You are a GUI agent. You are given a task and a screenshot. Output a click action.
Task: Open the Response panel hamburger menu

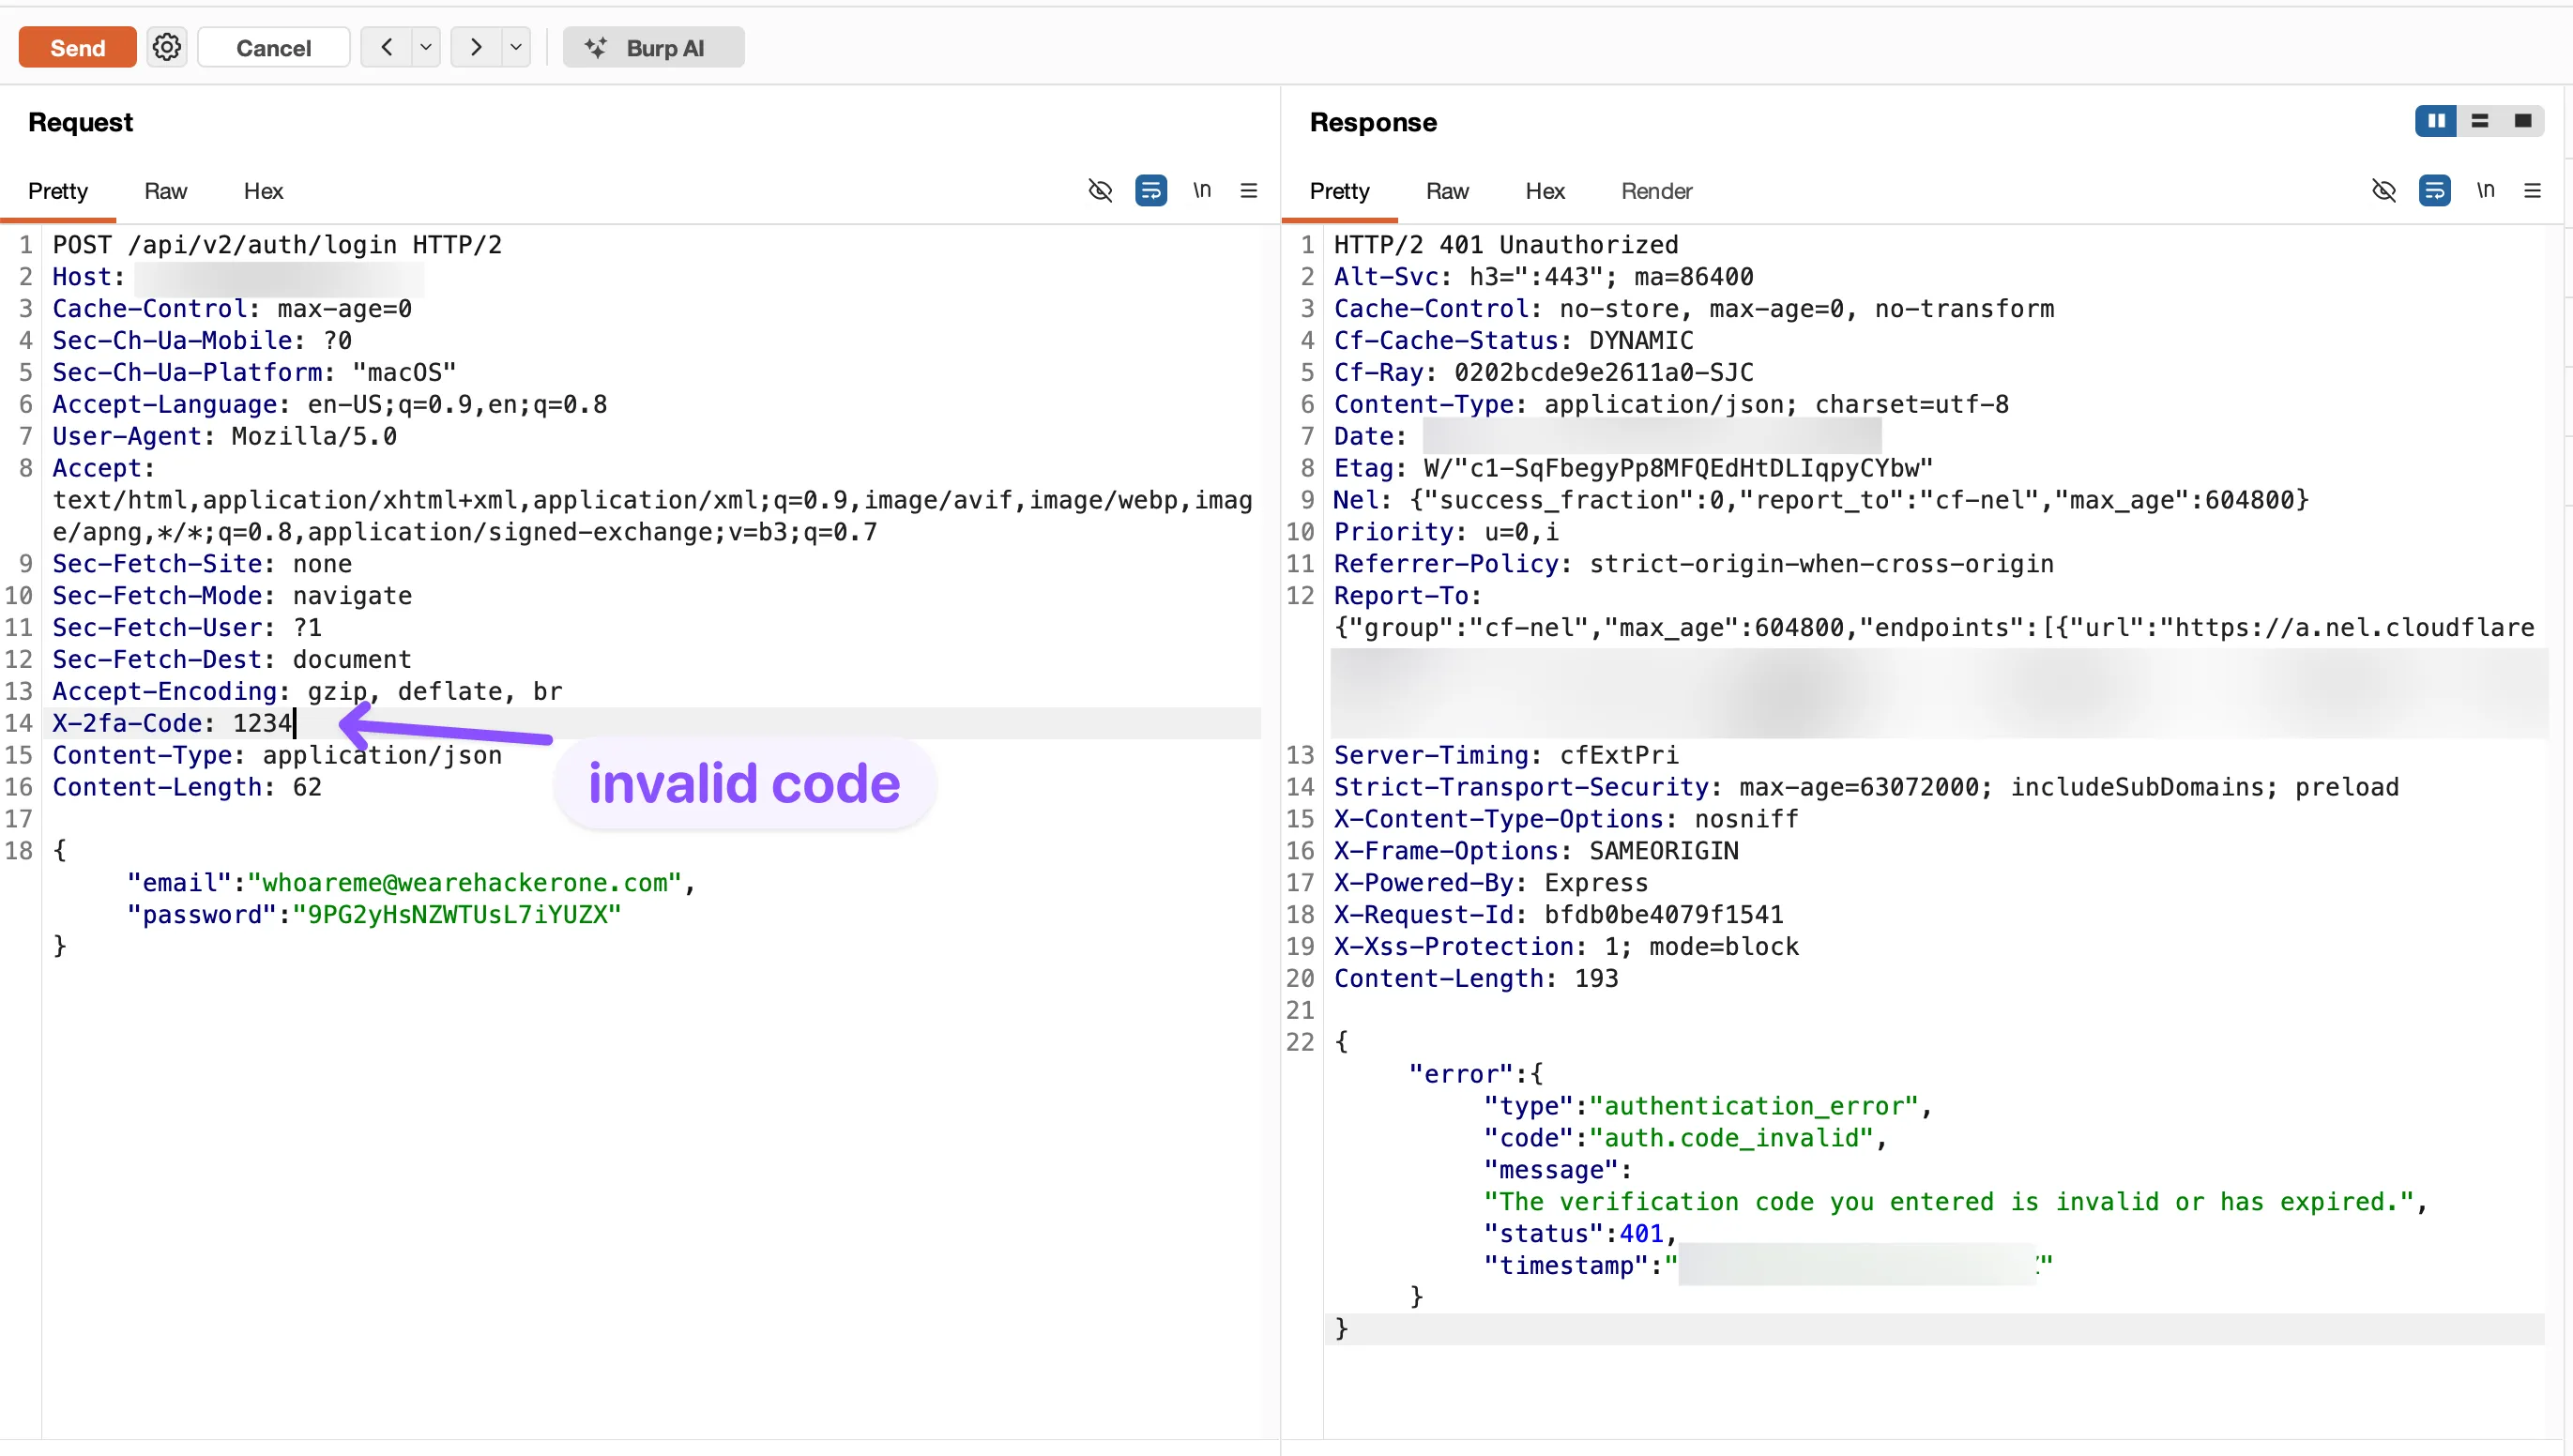coord(2533,190)
